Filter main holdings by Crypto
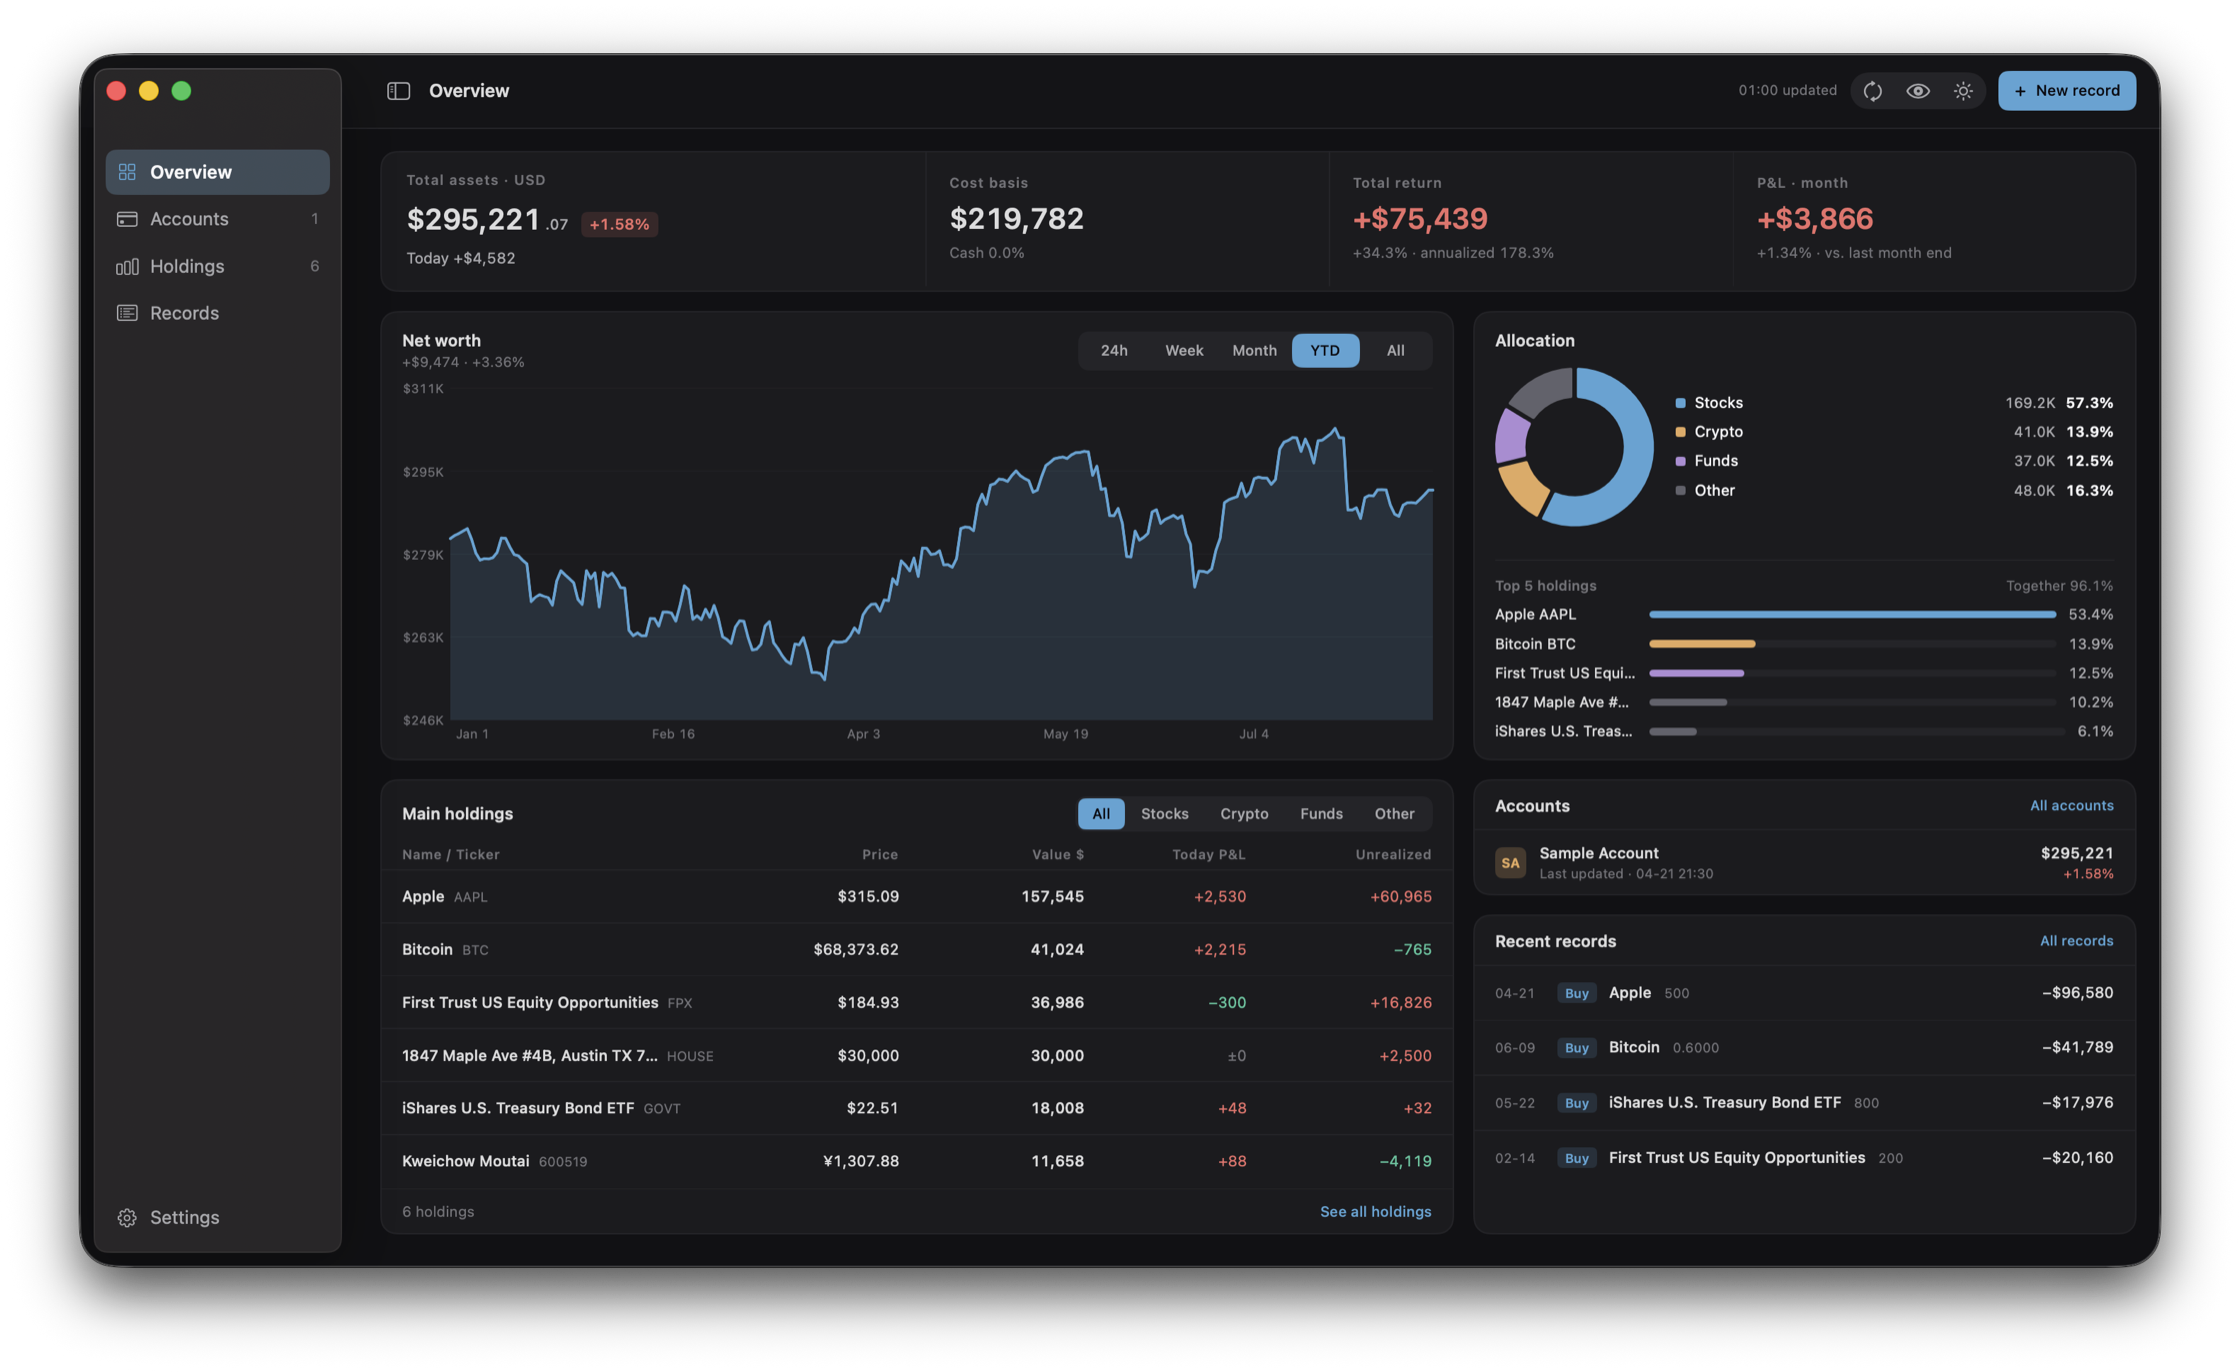 [x=1244, y=814]
